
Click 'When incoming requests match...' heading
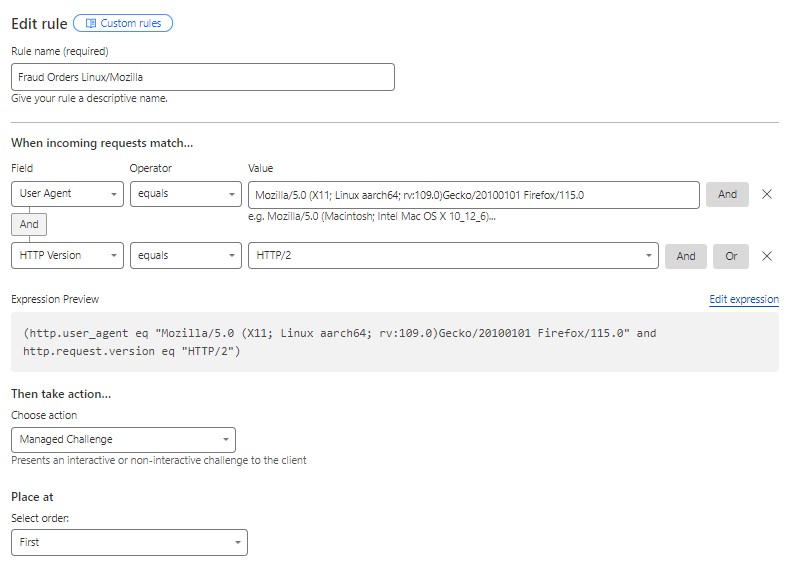(x=102, y=143)
